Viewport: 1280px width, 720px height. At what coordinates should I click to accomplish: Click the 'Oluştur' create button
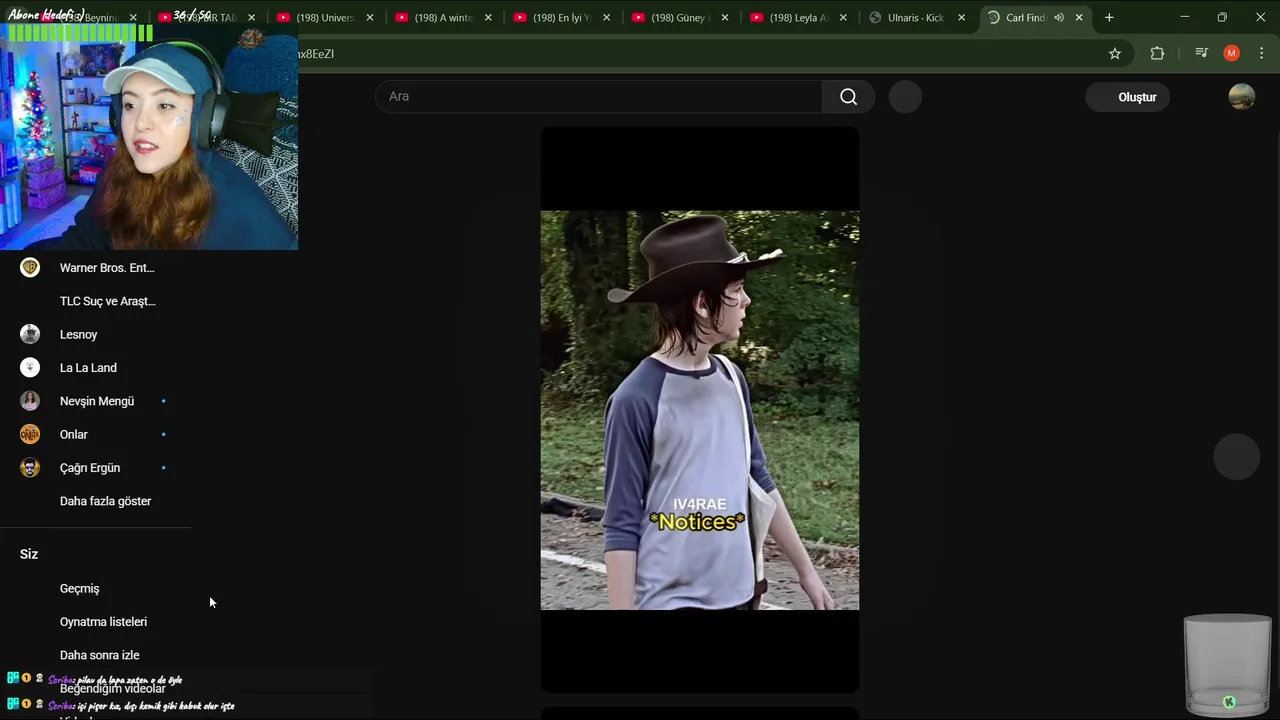[x=1128, y=97]
